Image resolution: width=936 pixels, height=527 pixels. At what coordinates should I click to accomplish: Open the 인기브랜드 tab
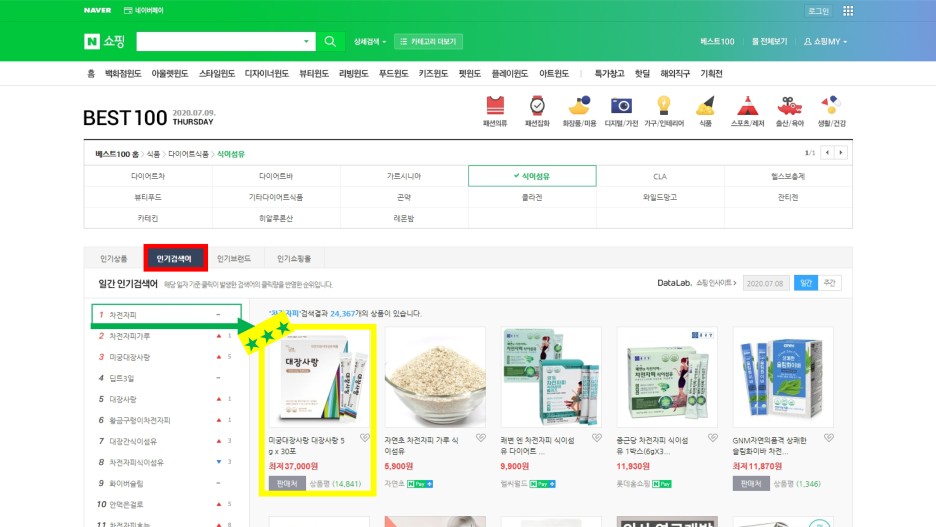click(x=233, y=258)
